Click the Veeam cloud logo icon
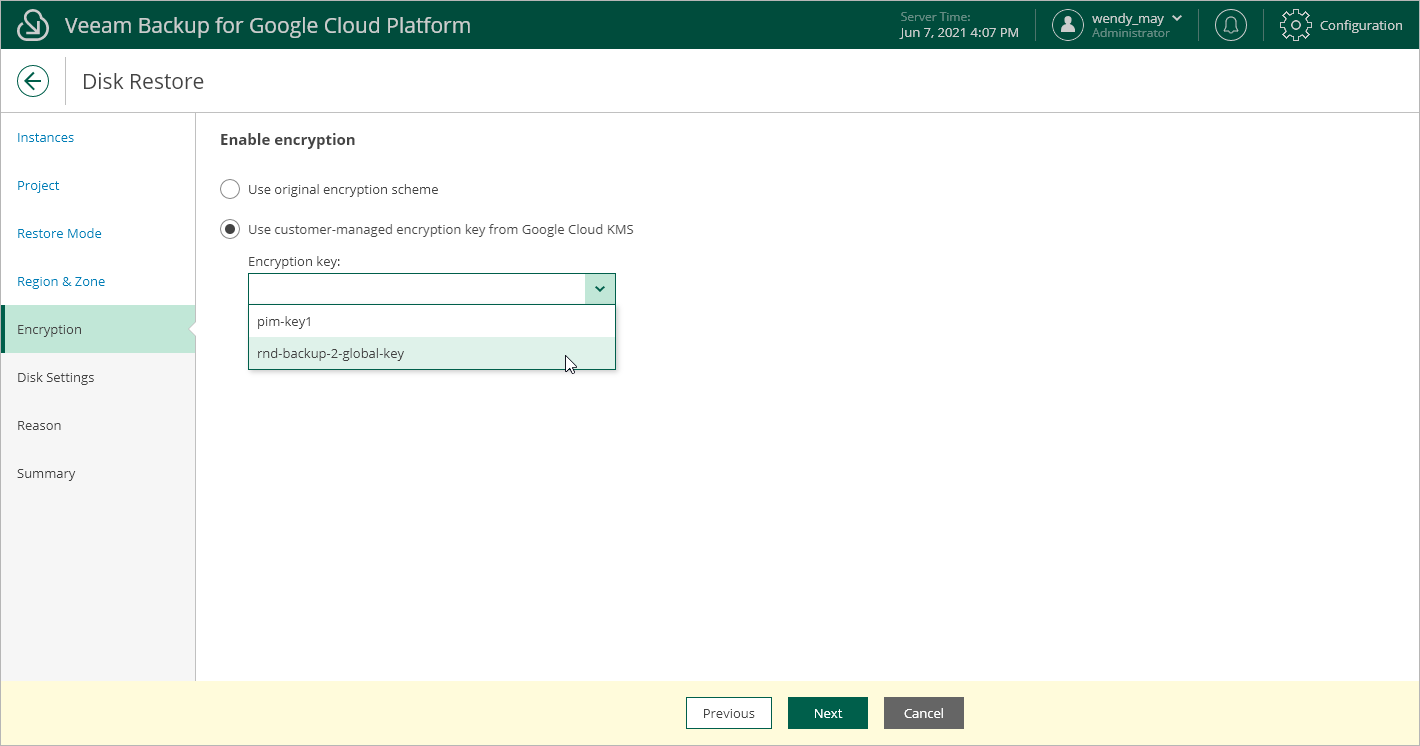This screenshot has height=746, width=1420. tap(33, 25)
